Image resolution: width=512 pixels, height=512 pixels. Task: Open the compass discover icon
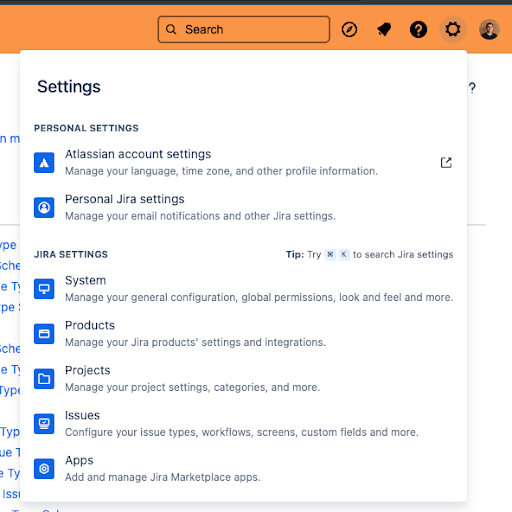tap(349, 29)
